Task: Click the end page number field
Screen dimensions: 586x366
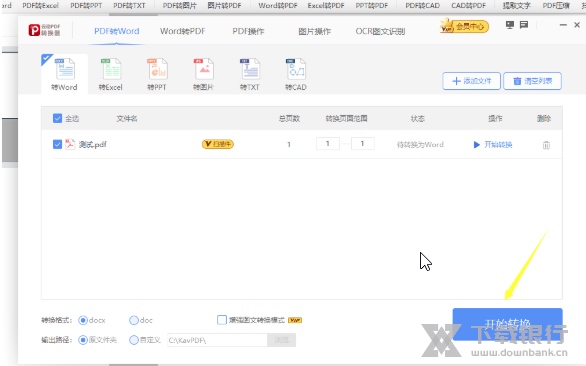Action: point(363,144)
